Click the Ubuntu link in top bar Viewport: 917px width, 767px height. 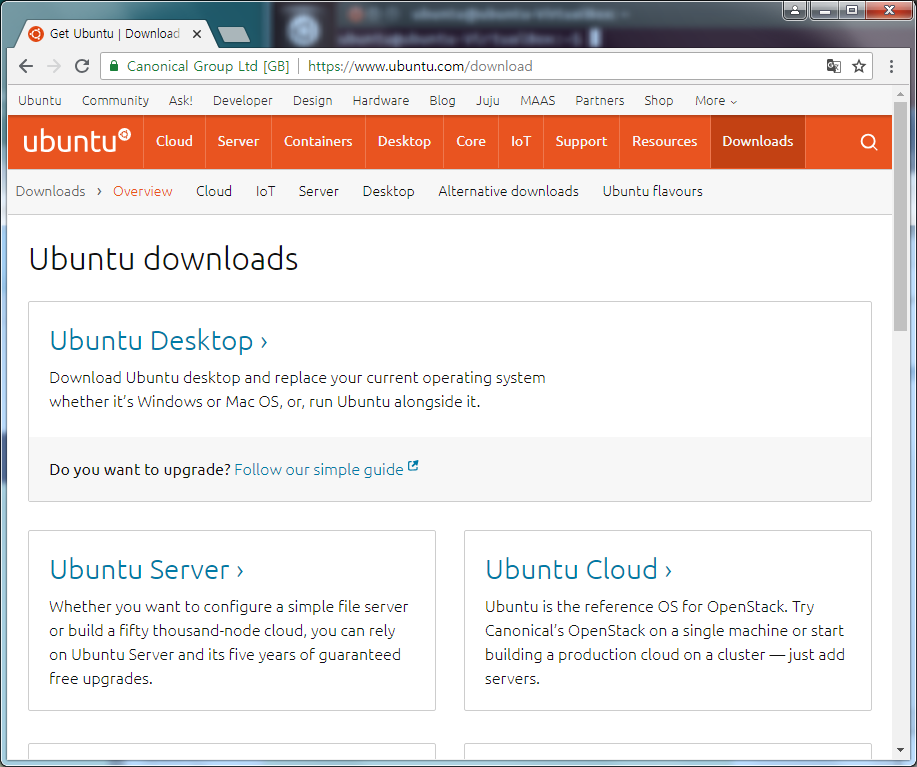pos(40,101)
